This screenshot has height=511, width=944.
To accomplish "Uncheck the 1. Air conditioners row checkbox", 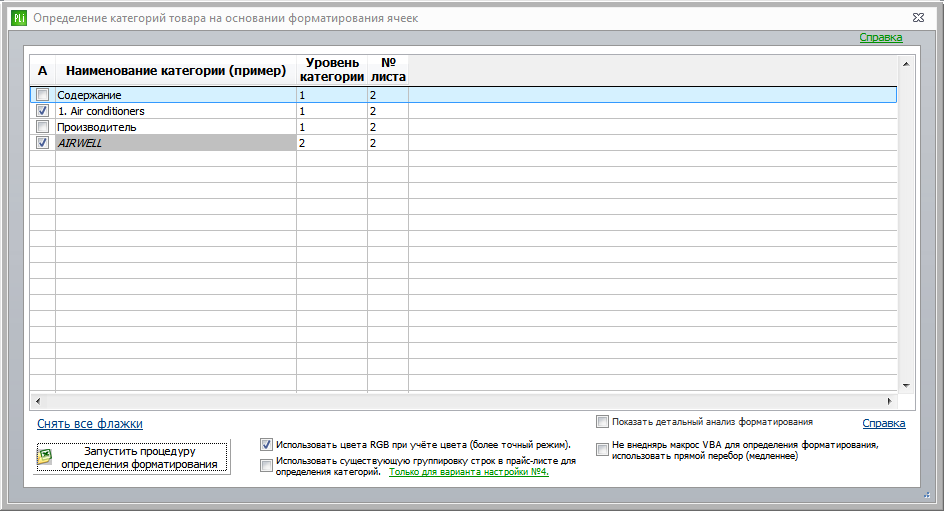I will (x=42, y=111).
